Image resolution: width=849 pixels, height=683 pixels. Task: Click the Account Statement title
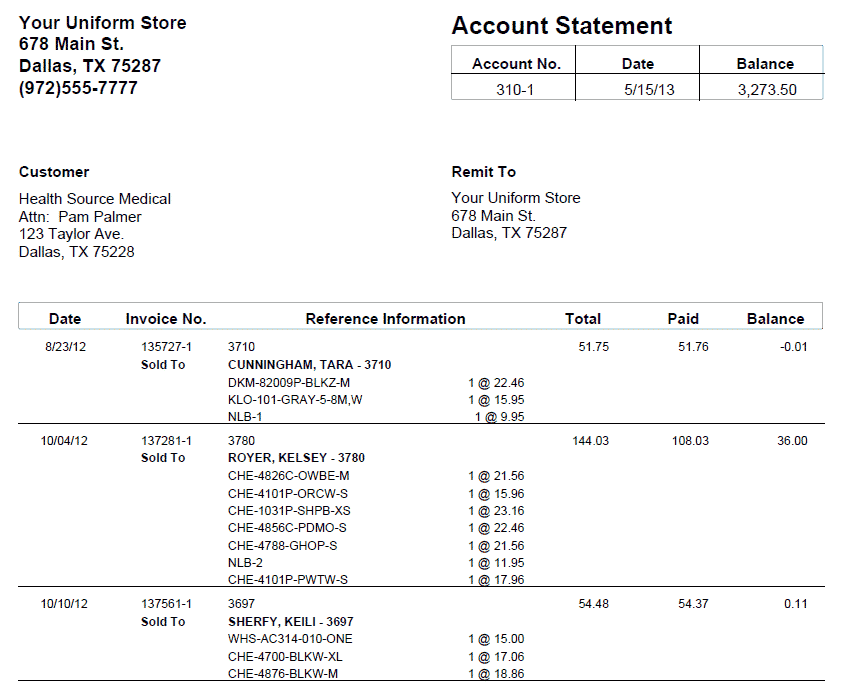click(x=561, y=26)
